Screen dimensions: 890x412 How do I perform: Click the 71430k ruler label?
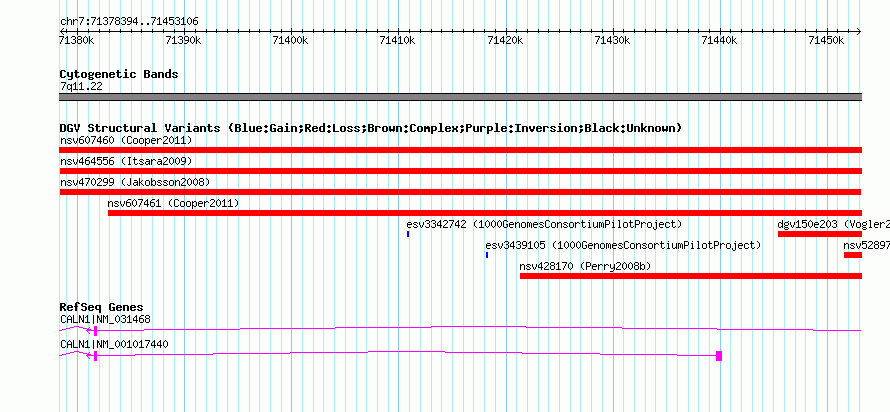(x=612, y=40)
